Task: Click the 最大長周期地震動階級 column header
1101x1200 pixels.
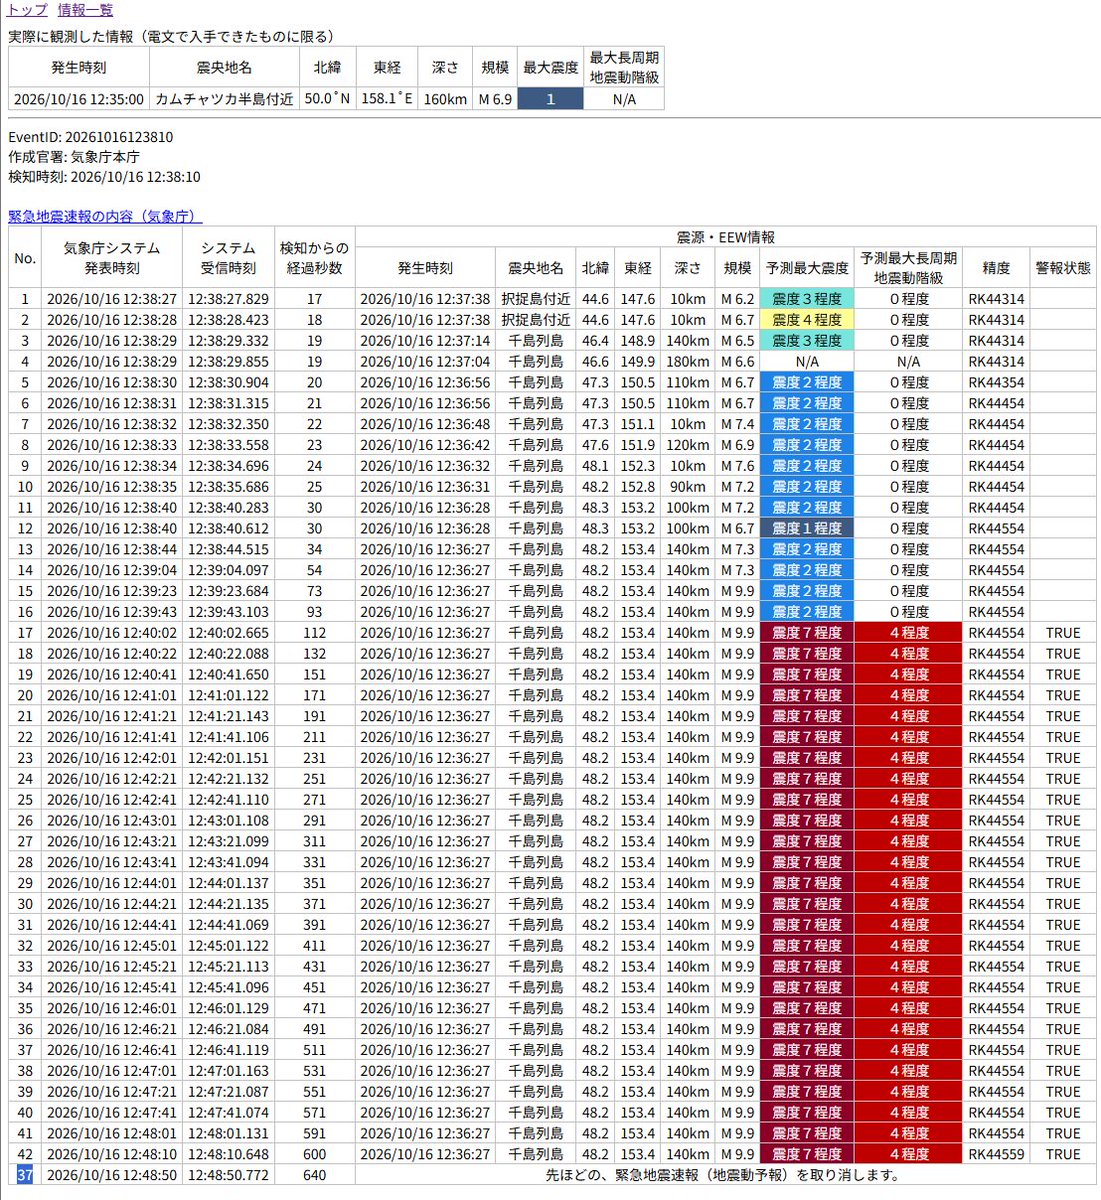Action: click(624, 68)
